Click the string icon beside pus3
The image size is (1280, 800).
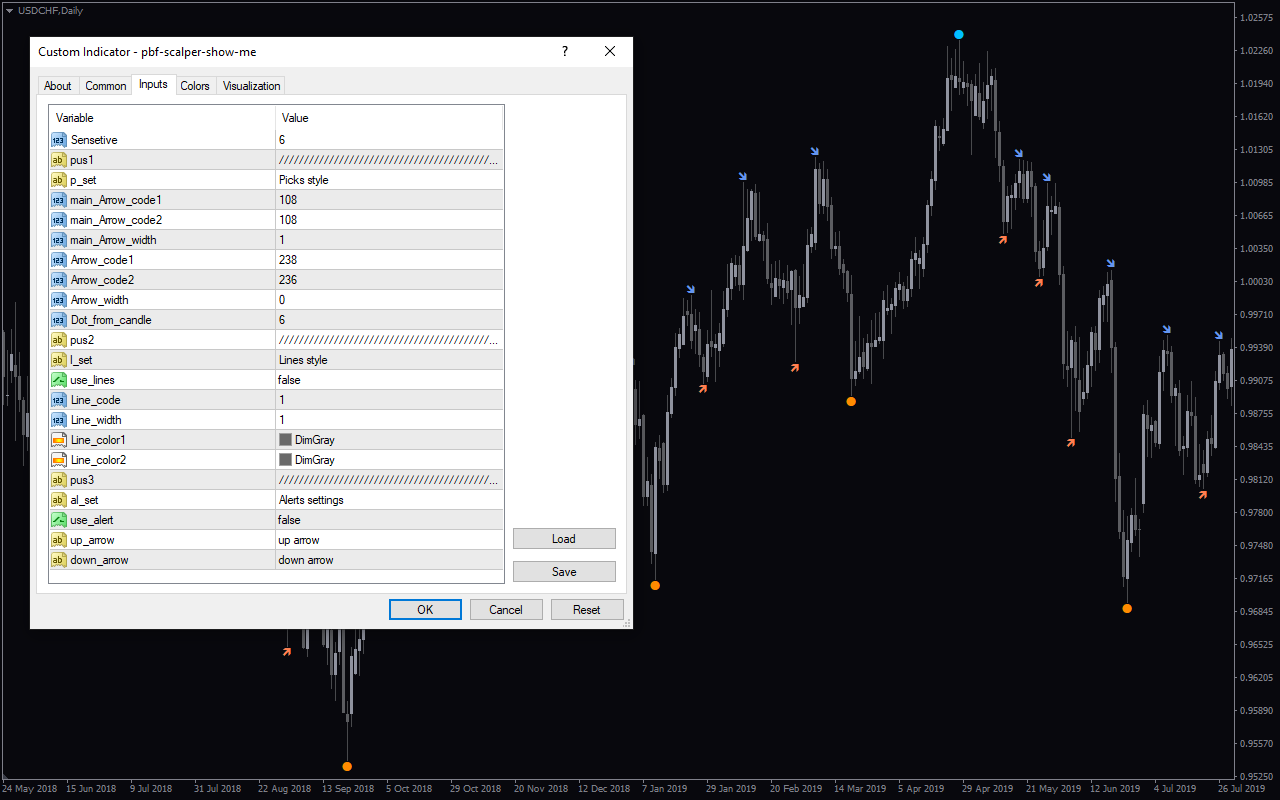58,480
